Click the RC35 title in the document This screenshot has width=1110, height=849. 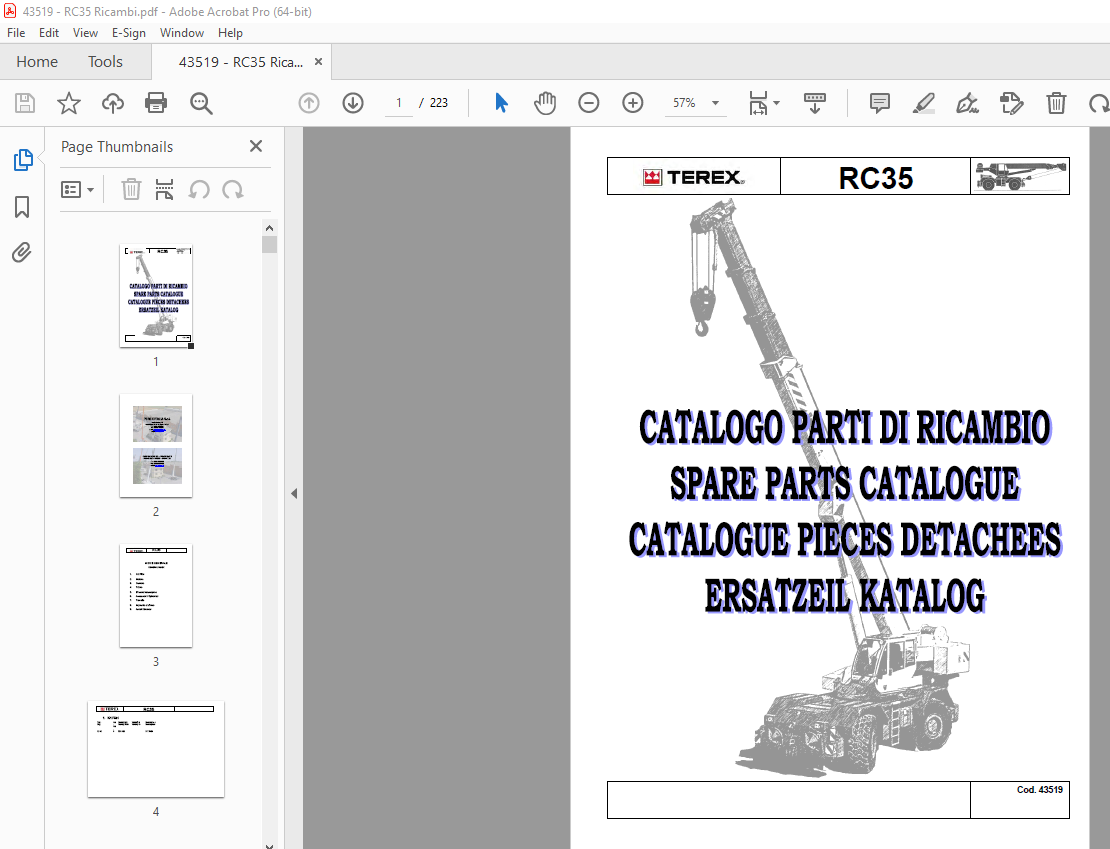[x=876, y=178]
